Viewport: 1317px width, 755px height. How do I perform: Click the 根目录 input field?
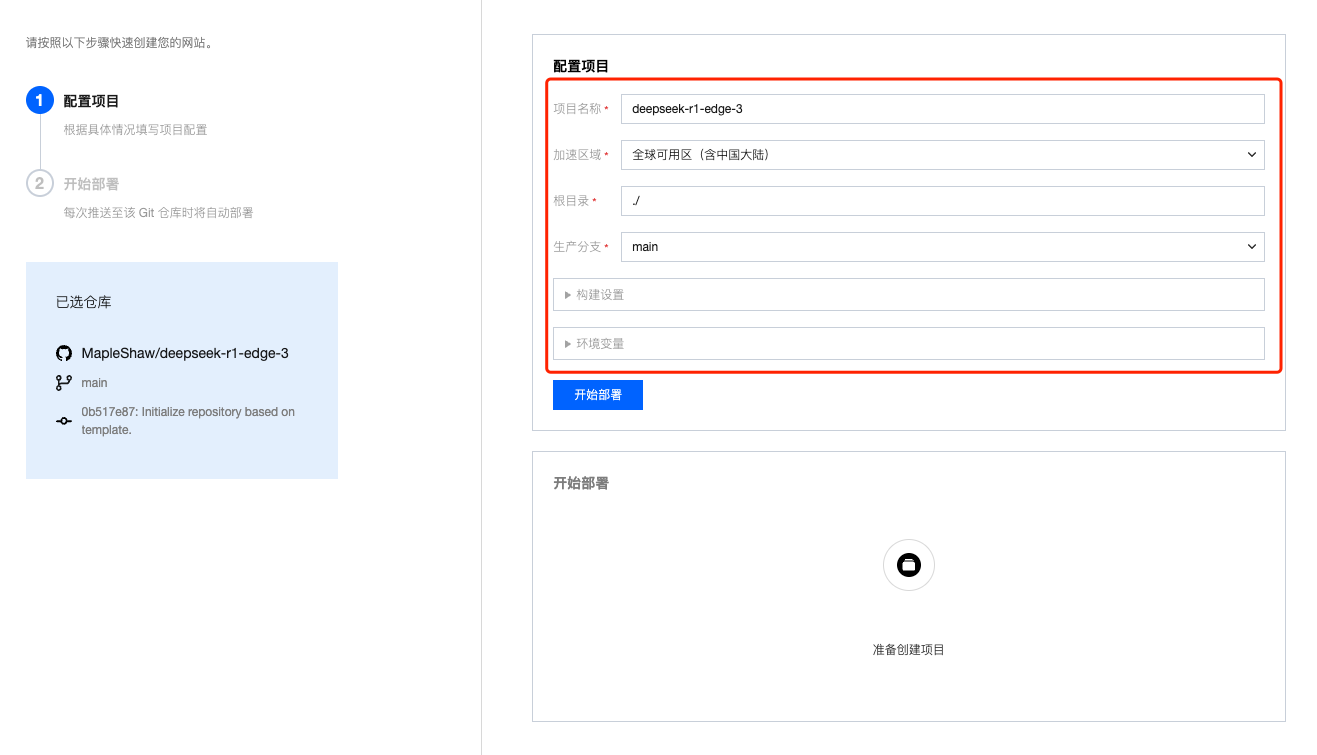click(941, 201)
